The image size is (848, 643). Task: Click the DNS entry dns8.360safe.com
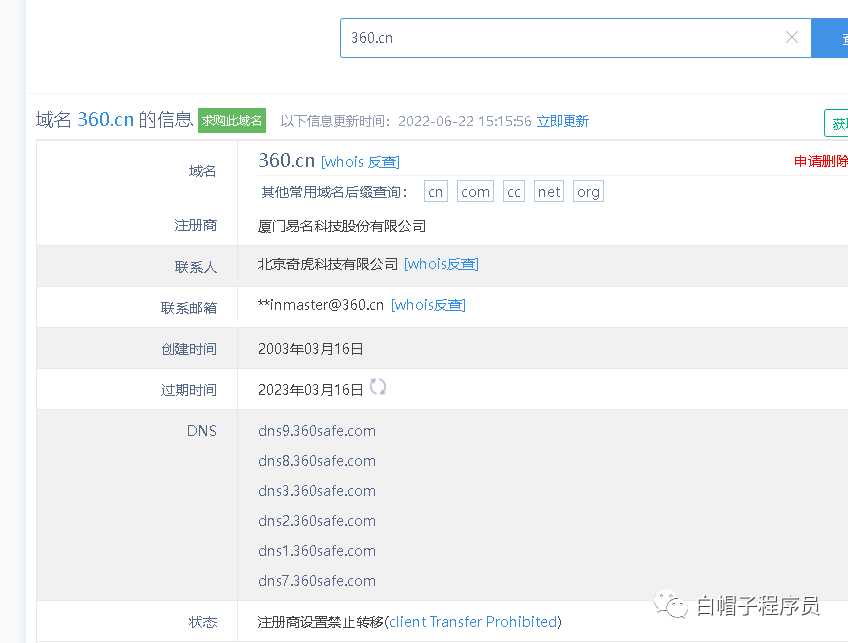coord(317,461)
